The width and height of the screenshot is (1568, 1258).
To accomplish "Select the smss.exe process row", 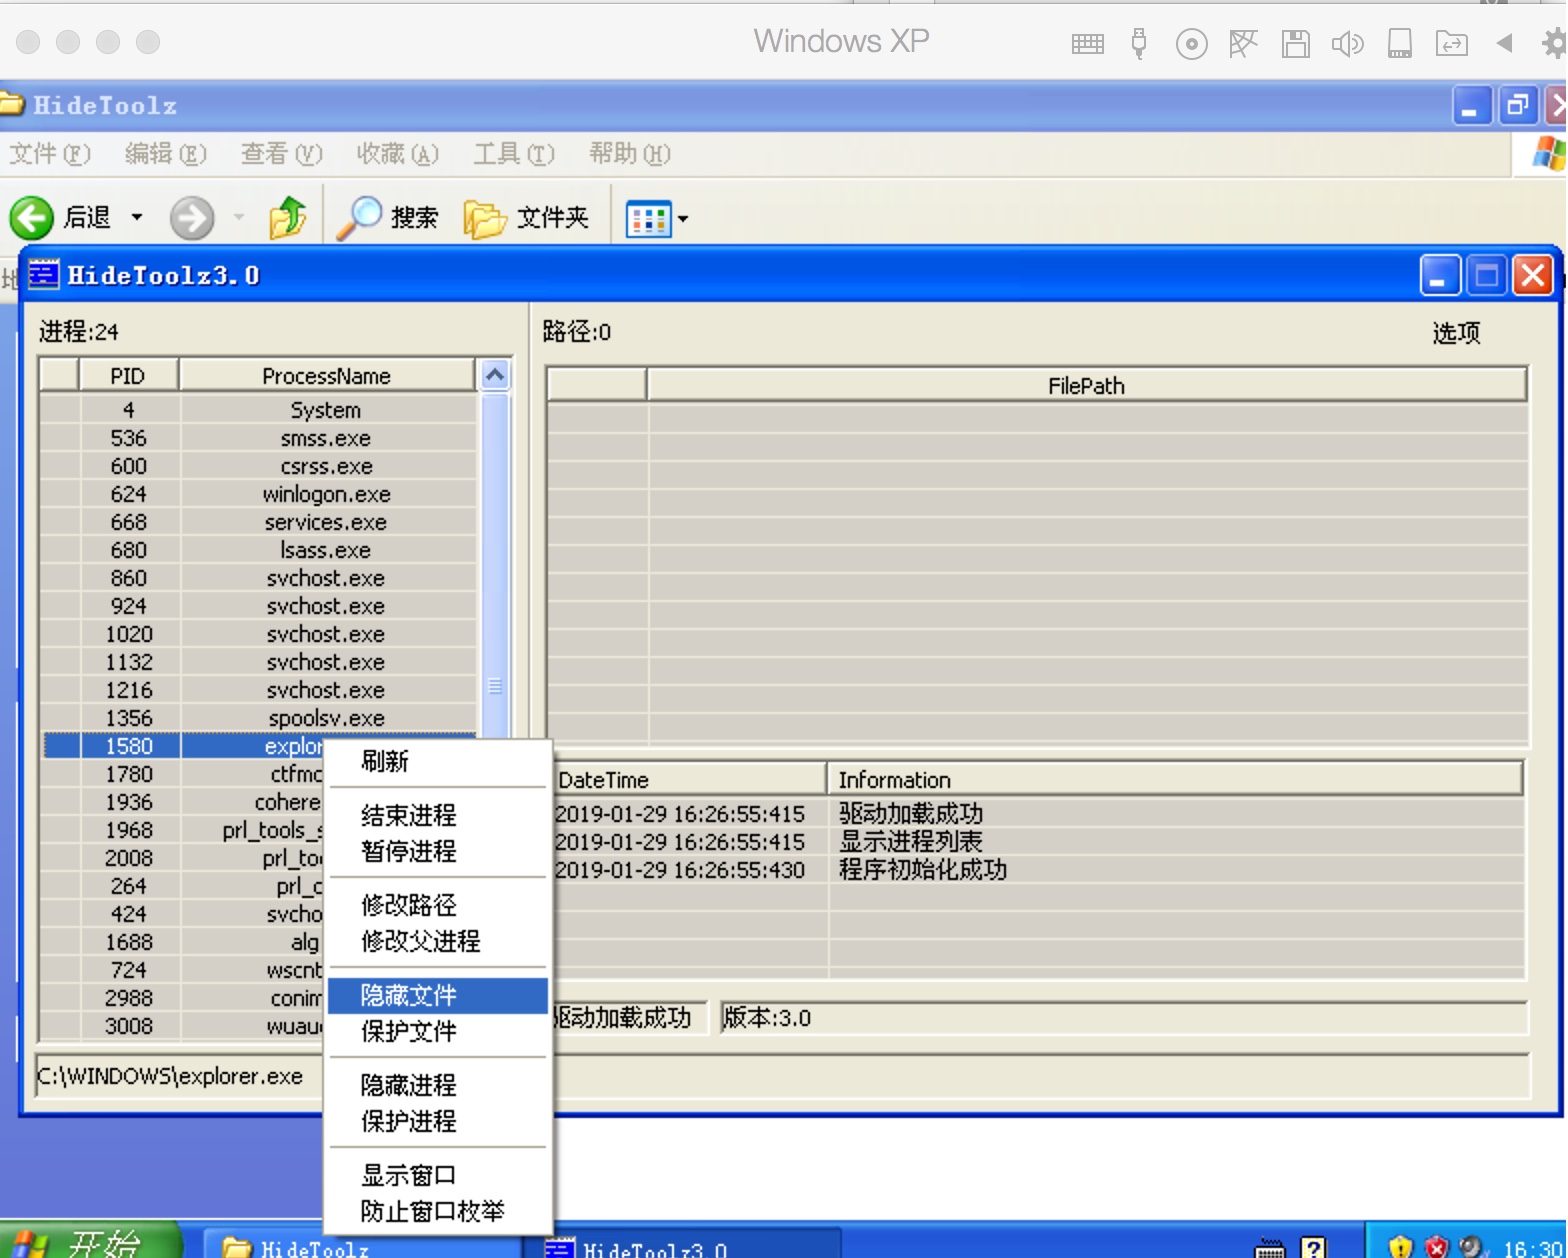I will coord(259,438).
